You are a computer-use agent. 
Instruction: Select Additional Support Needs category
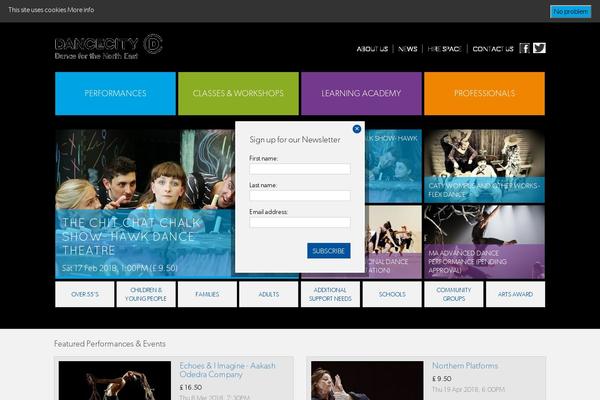(330, 294)
